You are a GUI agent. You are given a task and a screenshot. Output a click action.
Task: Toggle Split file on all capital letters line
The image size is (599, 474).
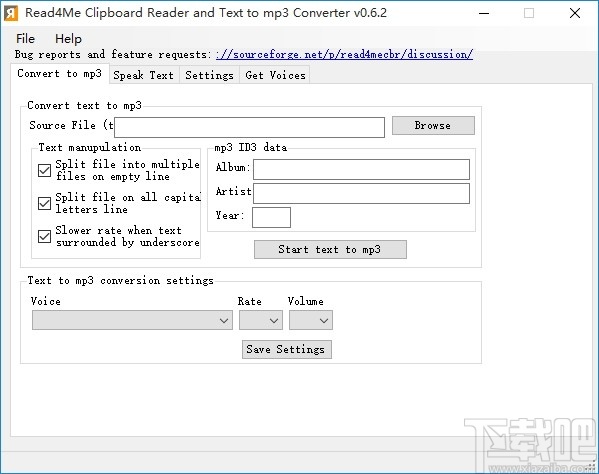pyautogui.click(x=44, y=203)
